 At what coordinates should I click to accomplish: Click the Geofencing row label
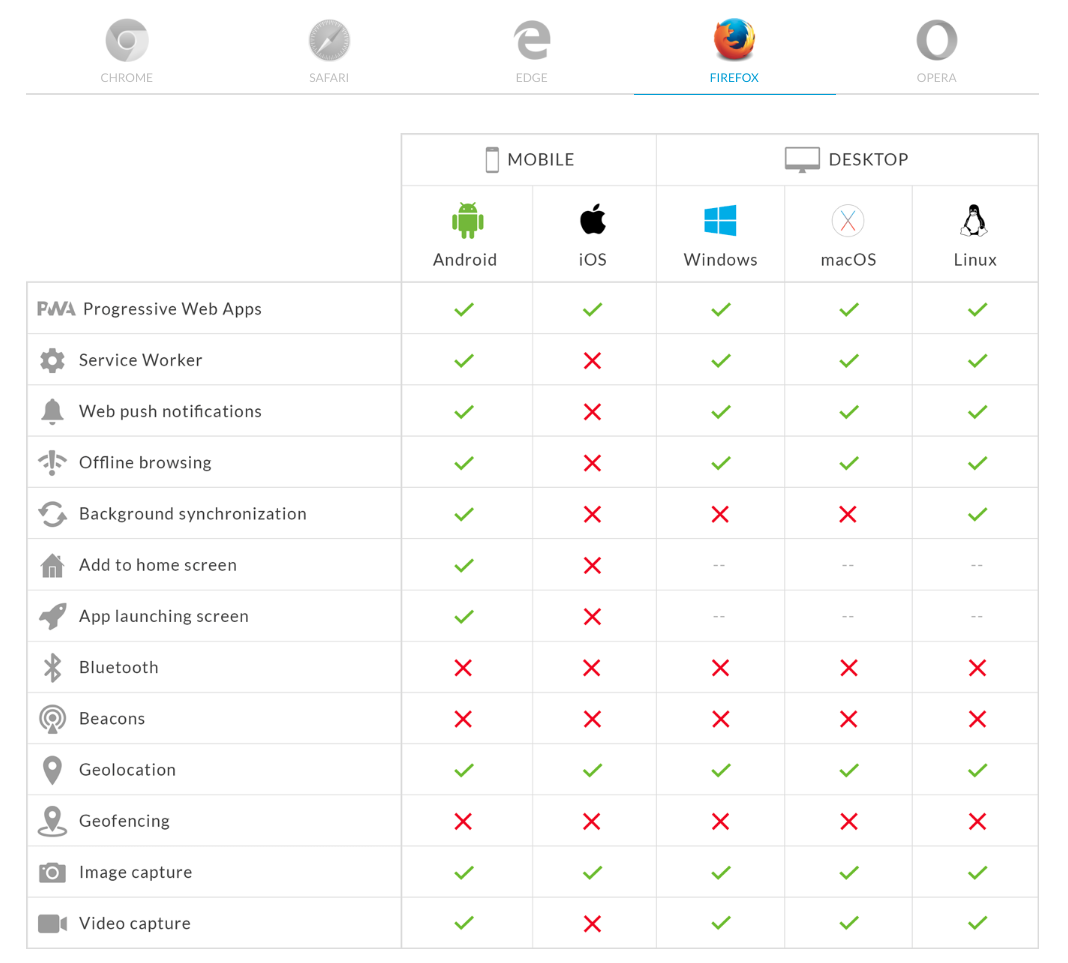pyautogui.click(x=124, y=821)
